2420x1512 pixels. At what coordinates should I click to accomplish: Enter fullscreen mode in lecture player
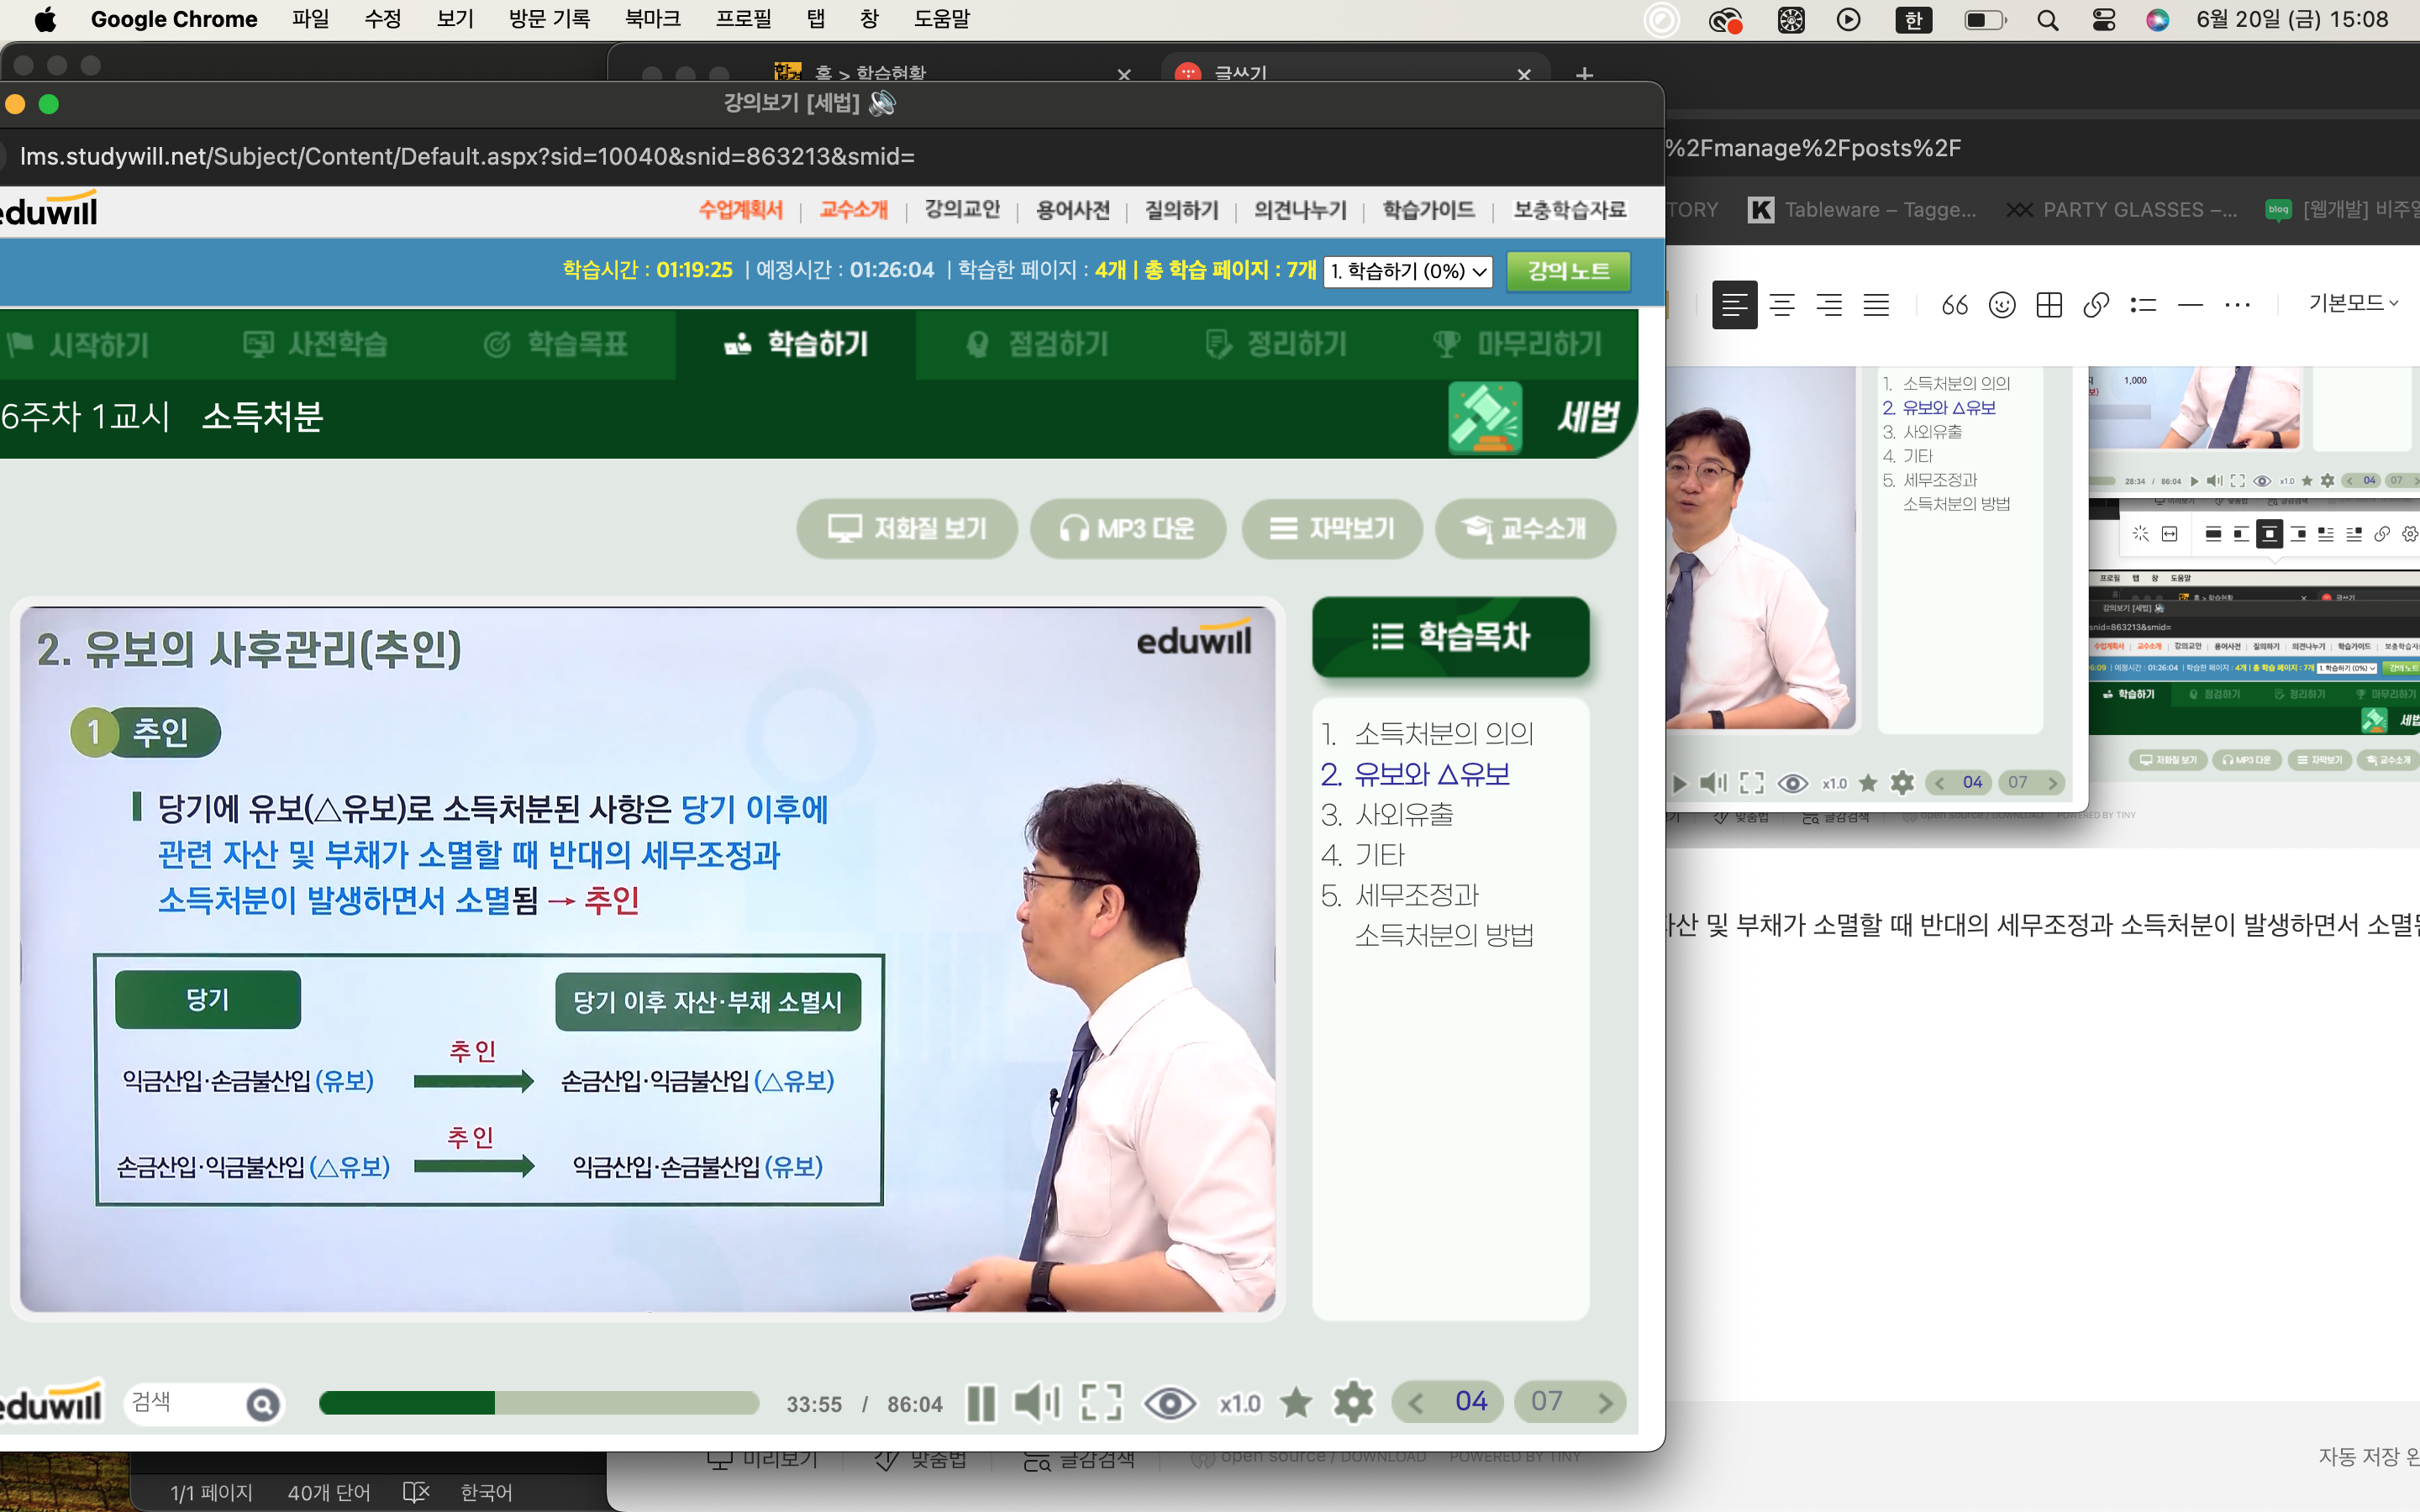[1101, 1403]
